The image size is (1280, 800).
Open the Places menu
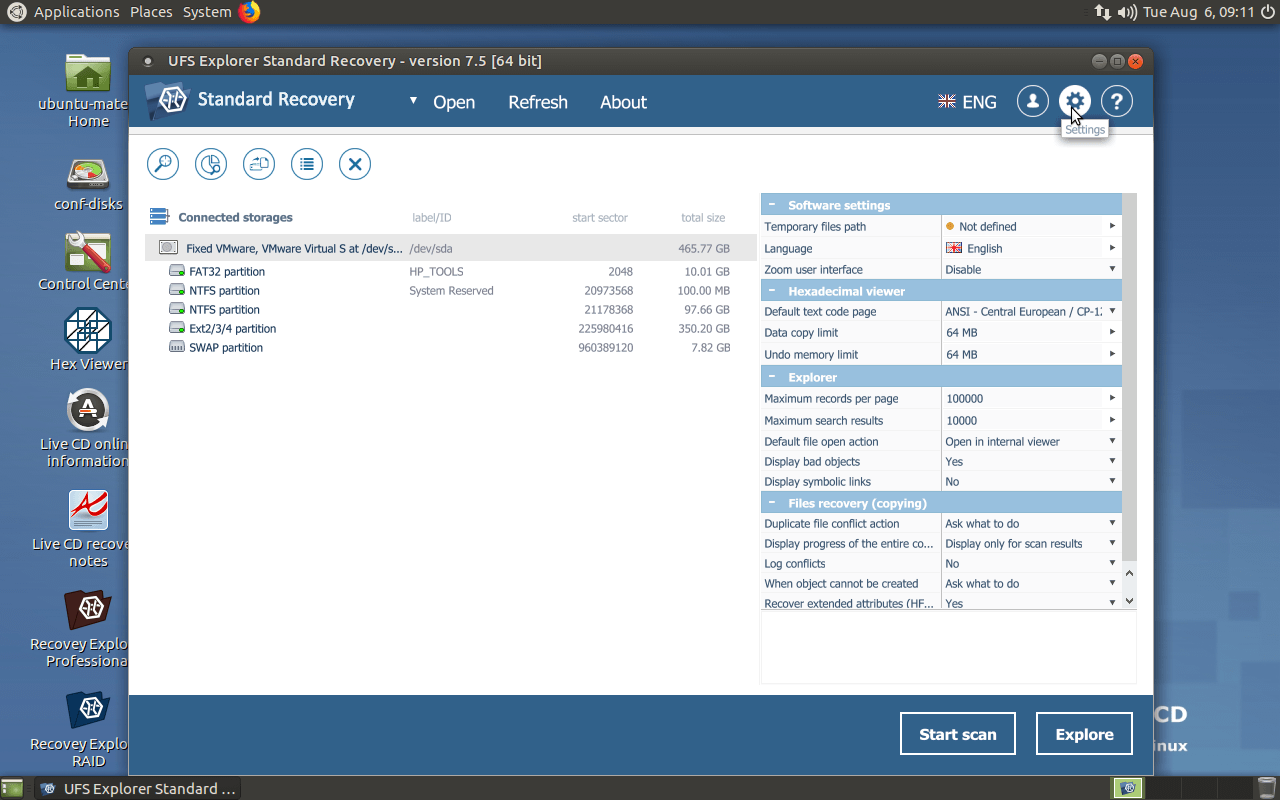click(x=151, y=12)
